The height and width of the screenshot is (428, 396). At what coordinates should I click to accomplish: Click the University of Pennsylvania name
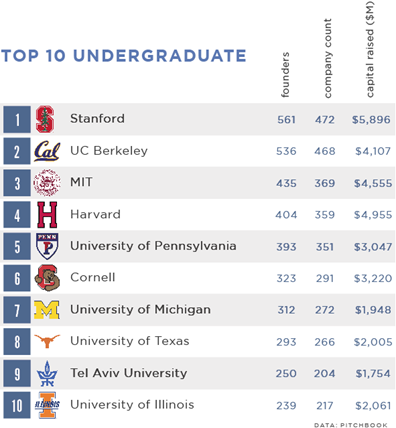pyautogui.click(x=153, y=246)
